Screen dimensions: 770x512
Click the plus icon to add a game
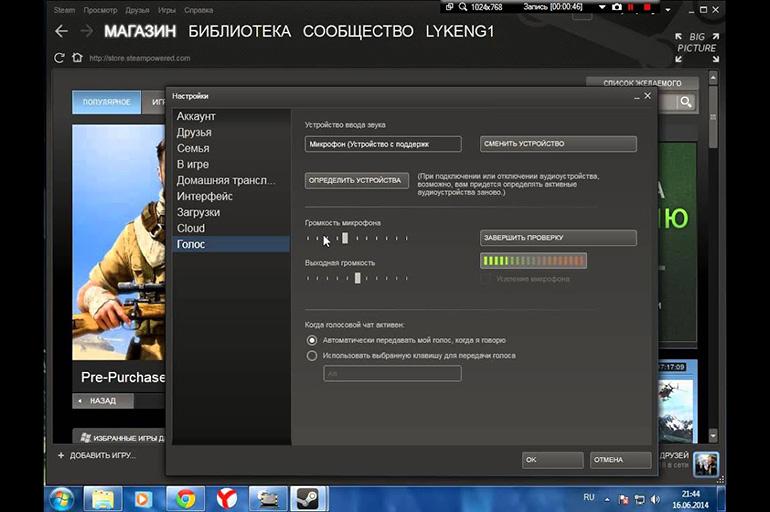tap(61, 455)
